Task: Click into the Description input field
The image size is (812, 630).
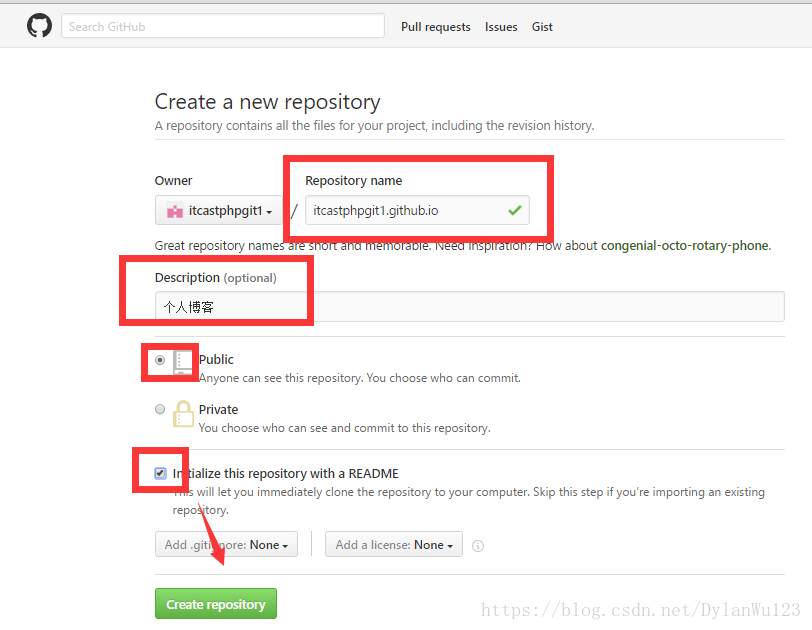Action: point(470,306)
